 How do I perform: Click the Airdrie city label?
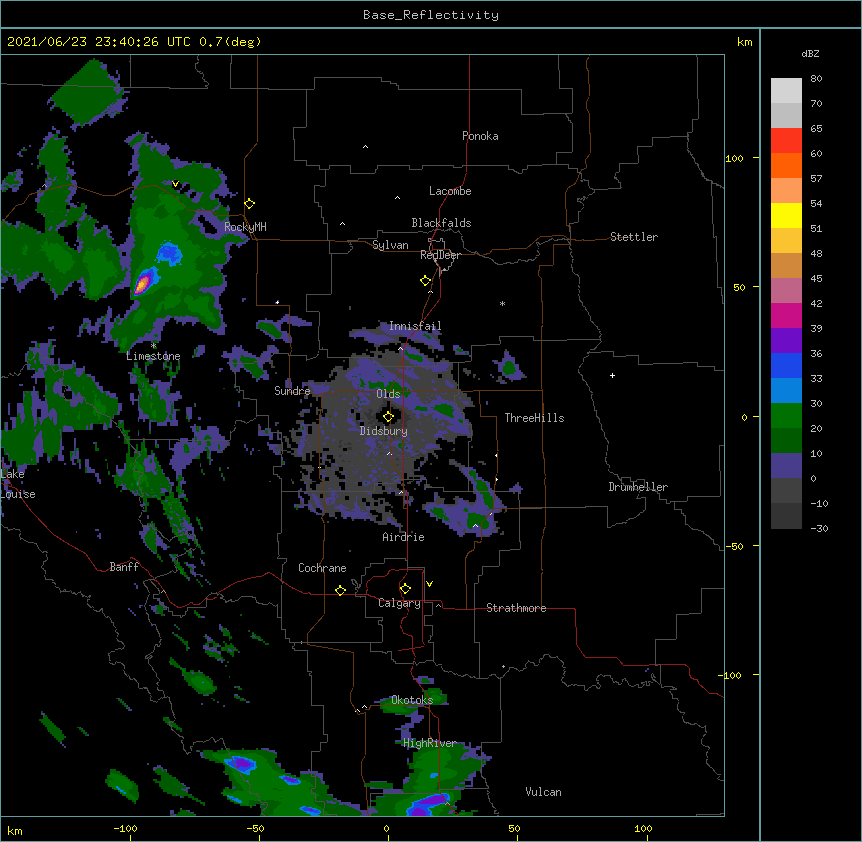pyautogui.click(x=404, y=537)
